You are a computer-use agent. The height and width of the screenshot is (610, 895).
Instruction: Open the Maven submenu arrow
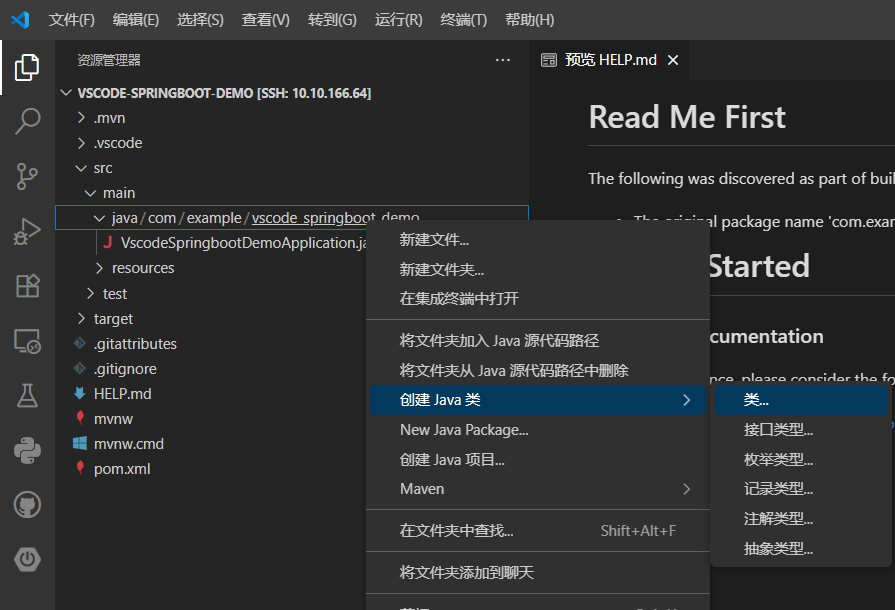(x=686, y=489)
